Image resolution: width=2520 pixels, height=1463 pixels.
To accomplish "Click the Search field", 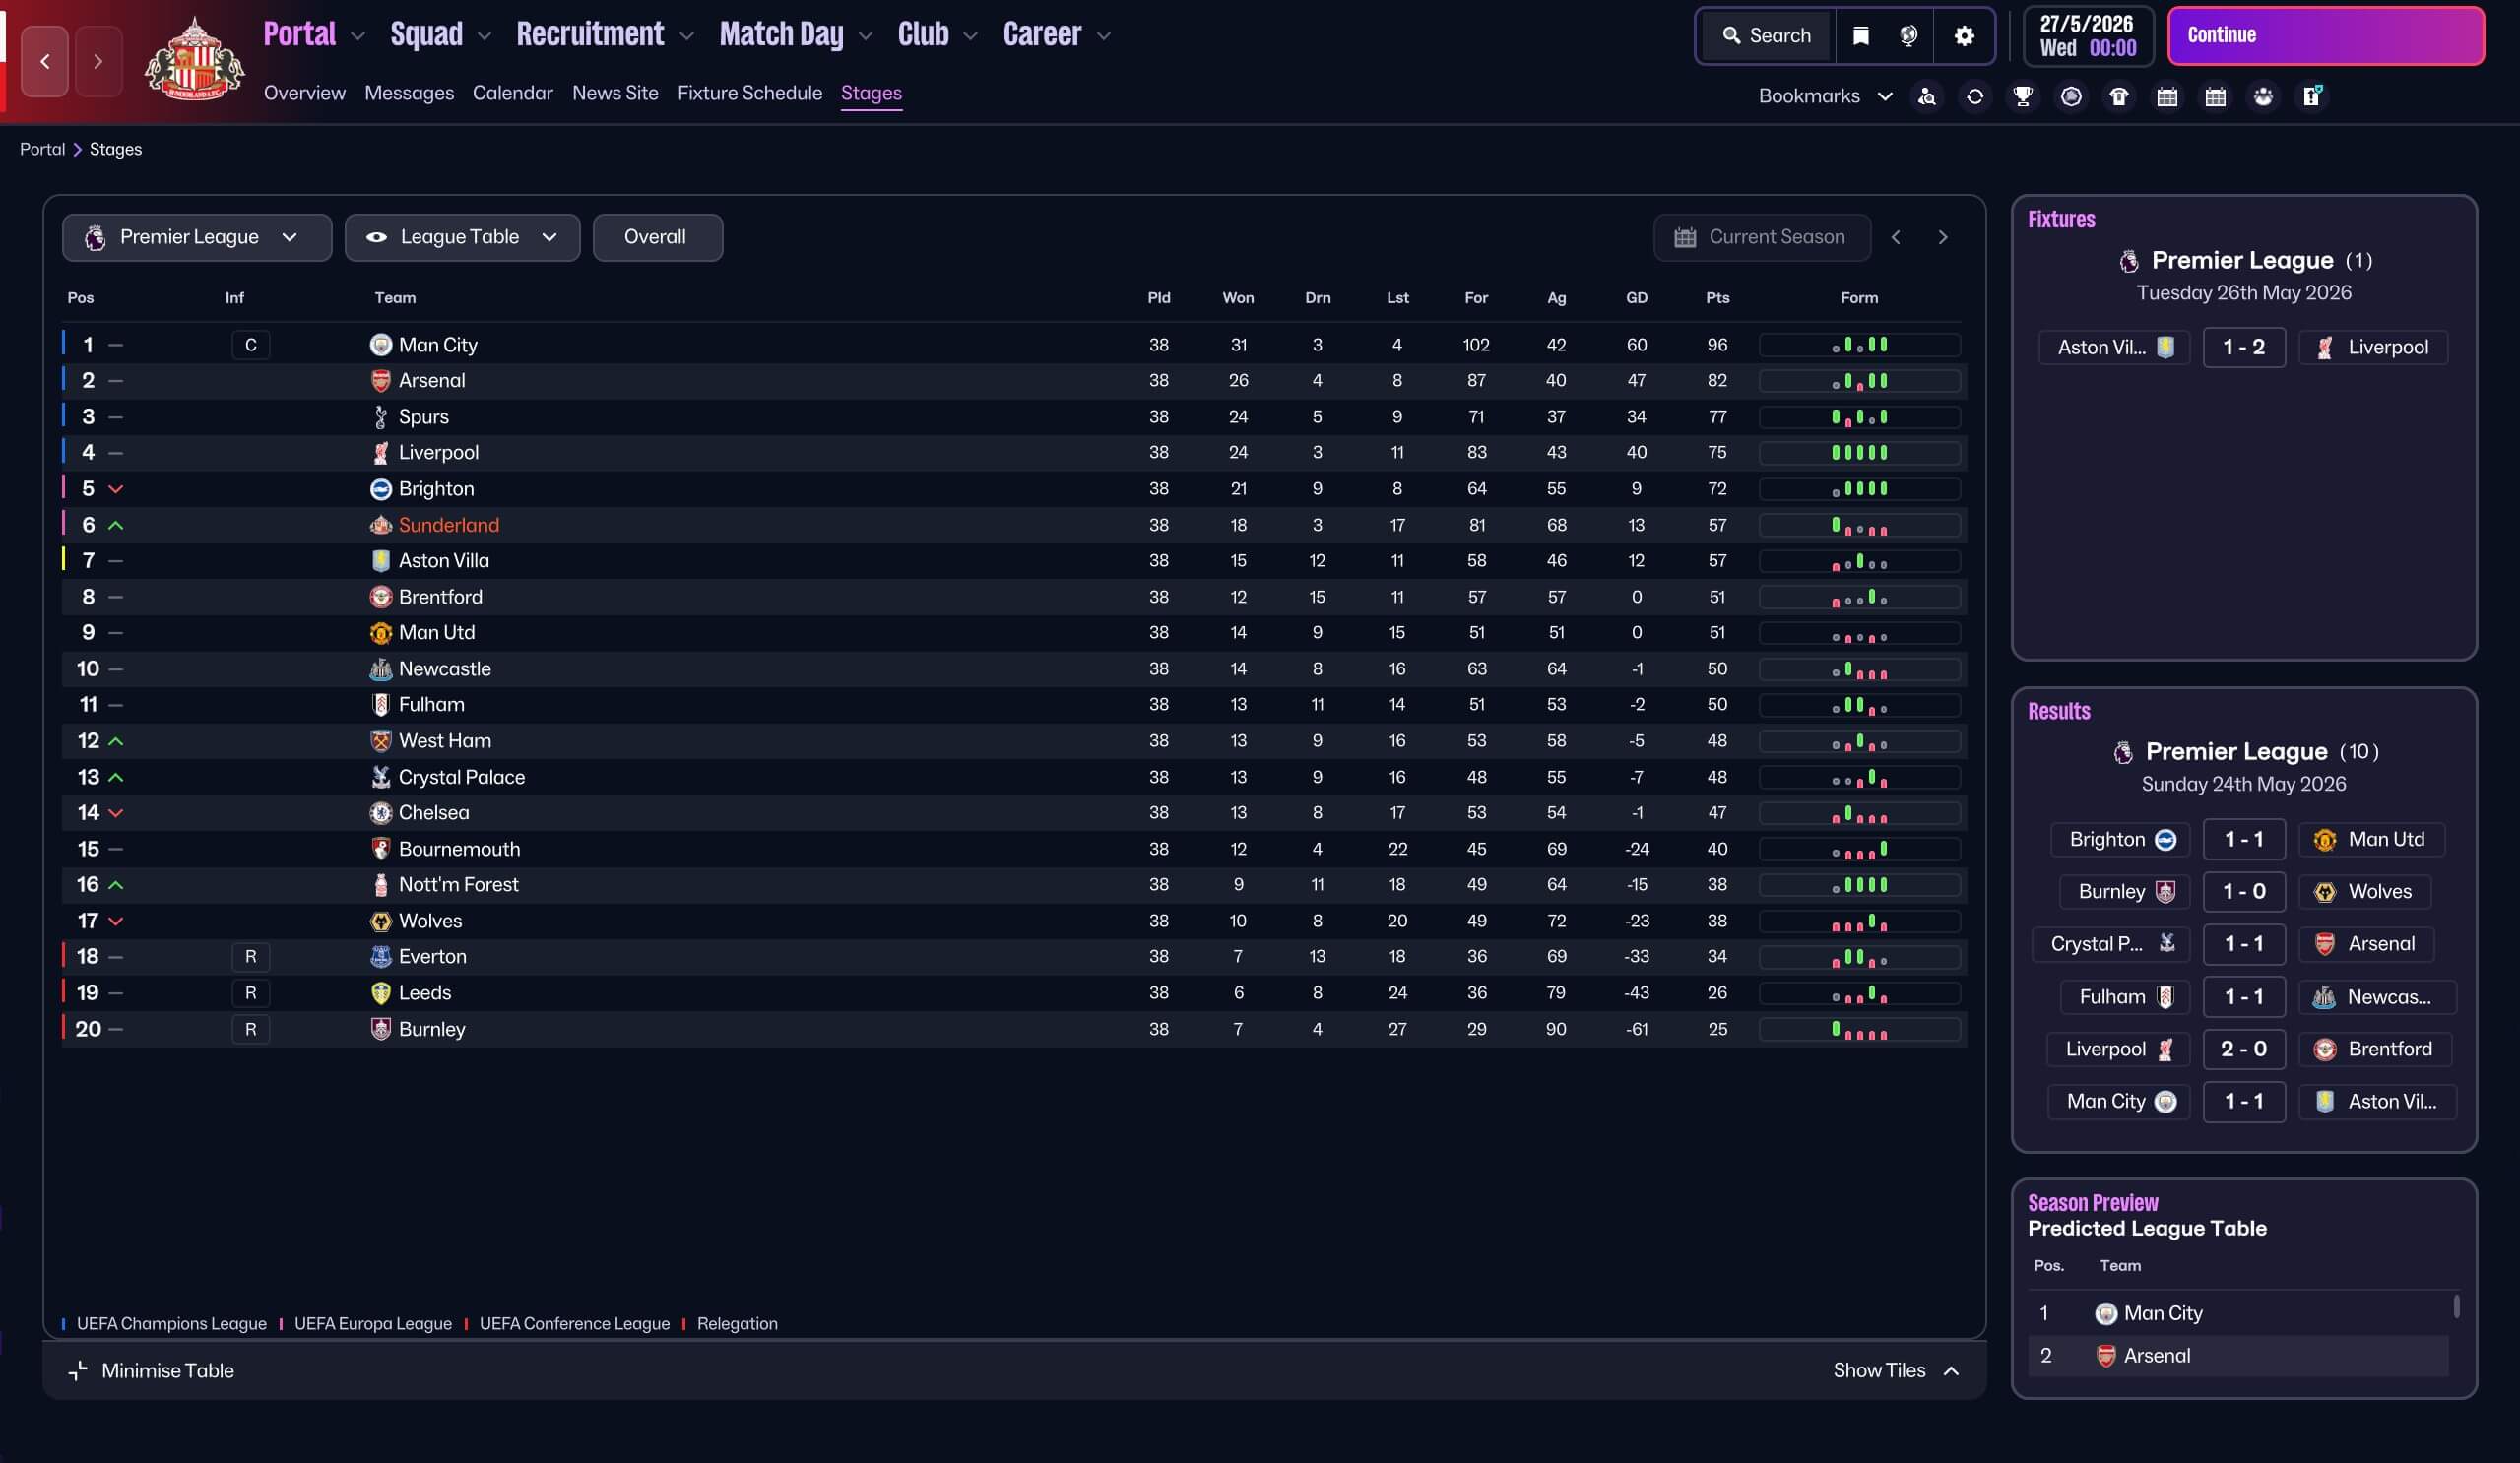I will tap(1767, 36).
